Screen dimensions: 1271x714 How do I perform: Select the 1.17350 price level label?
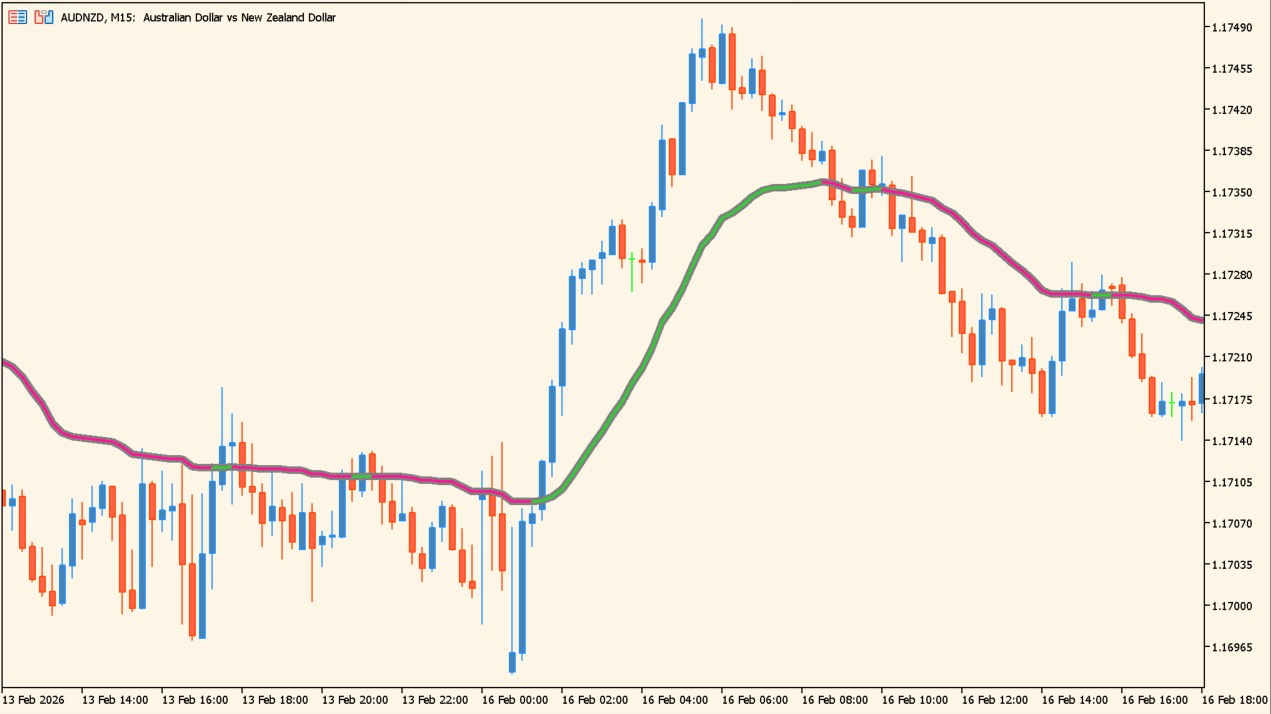(1231, 192)
